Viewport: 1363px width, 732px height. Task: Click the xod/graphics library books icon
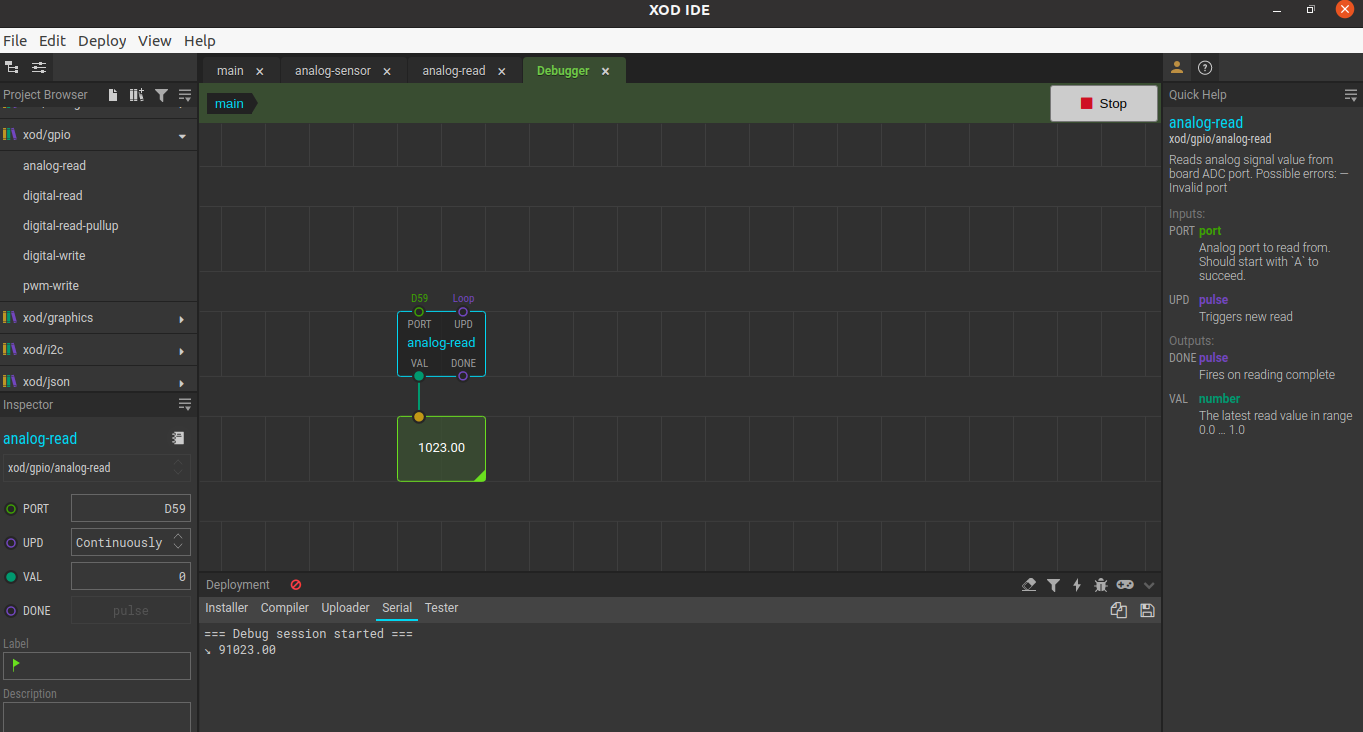(x=10, y=318)
